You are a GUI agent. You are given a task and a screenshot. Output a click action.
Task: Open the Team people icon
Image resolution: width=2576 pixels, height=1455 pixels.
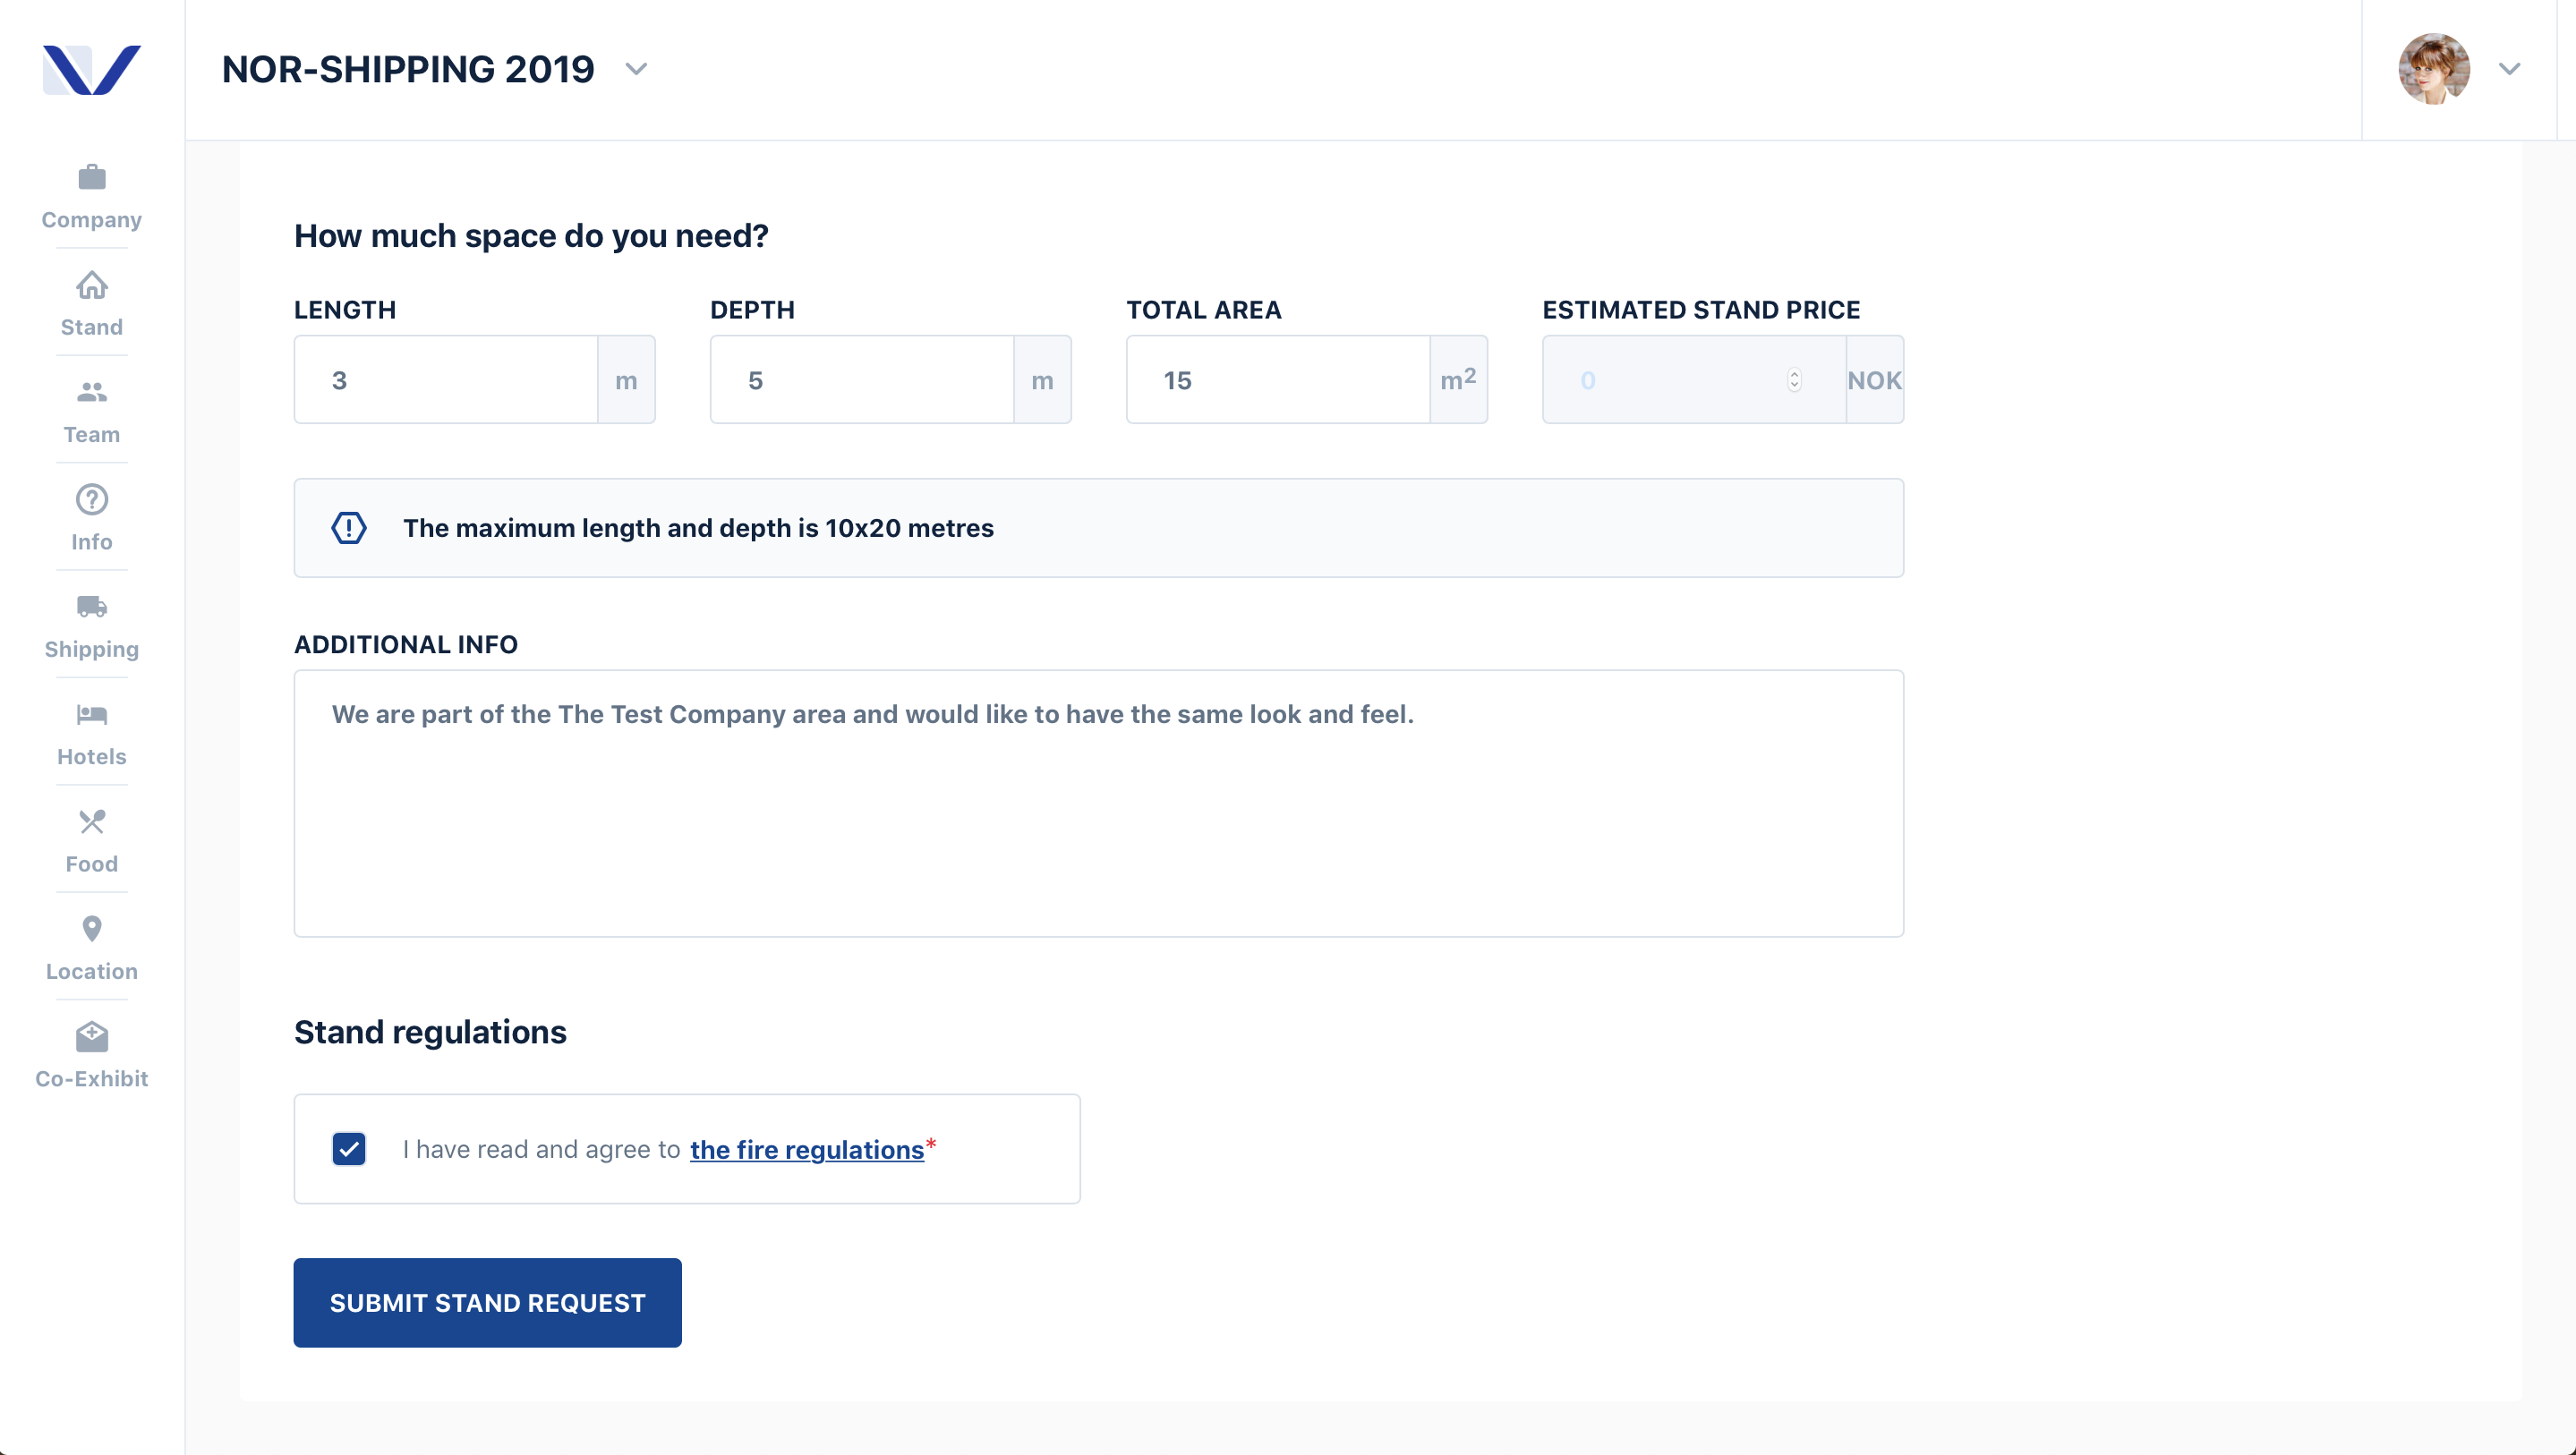92,392
